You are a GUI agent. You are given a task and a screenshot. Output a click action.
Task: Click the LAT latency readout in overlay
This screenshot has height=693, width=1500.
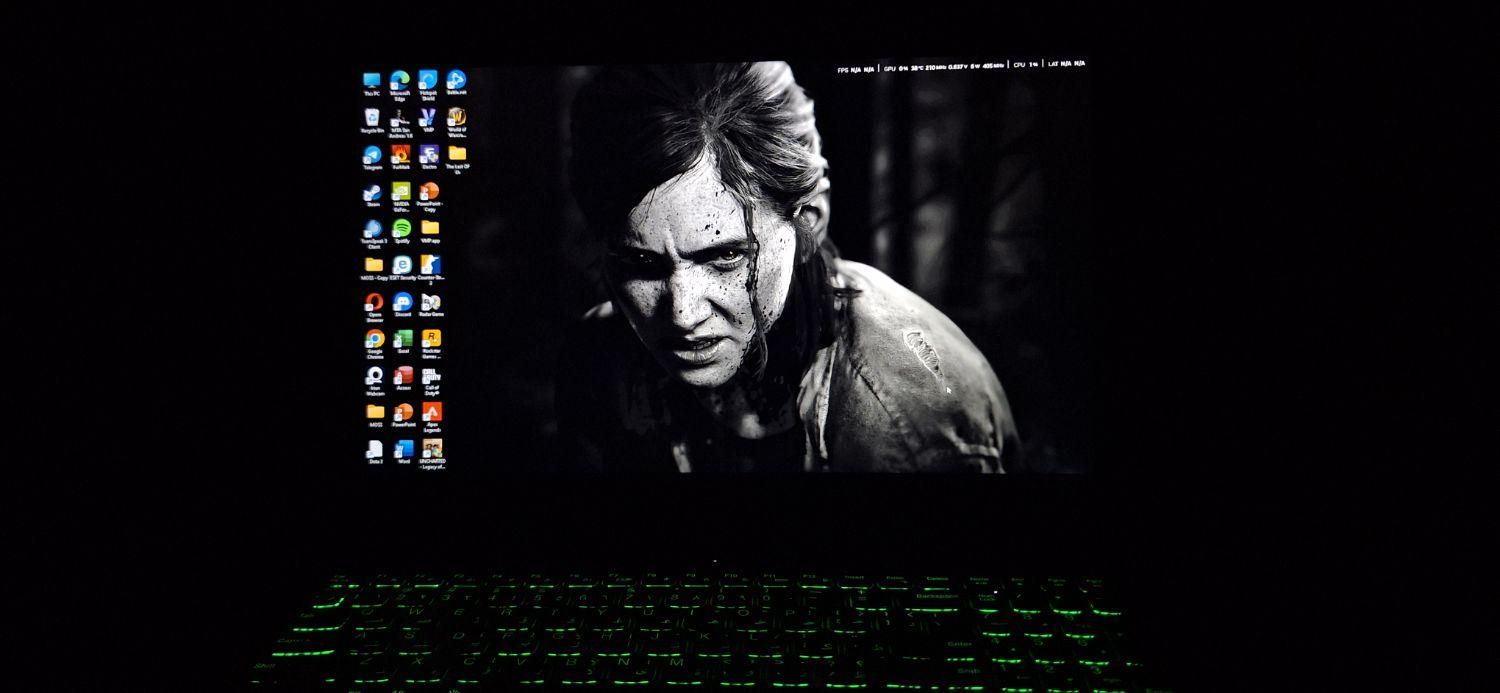pyautogui.click(x=1066, y=64)
